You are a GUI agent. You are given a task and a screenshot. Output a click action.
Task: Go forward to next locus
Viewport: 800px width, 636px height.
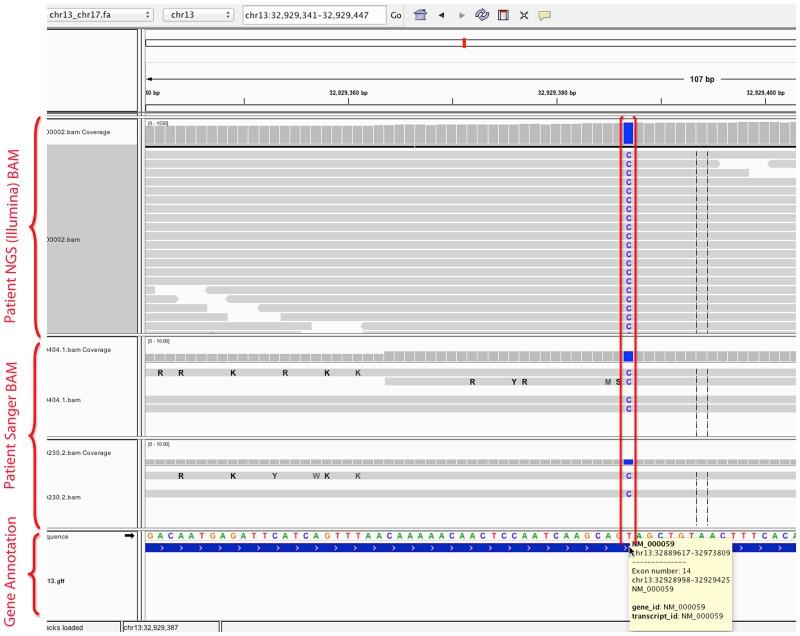(x=460, y=16)
